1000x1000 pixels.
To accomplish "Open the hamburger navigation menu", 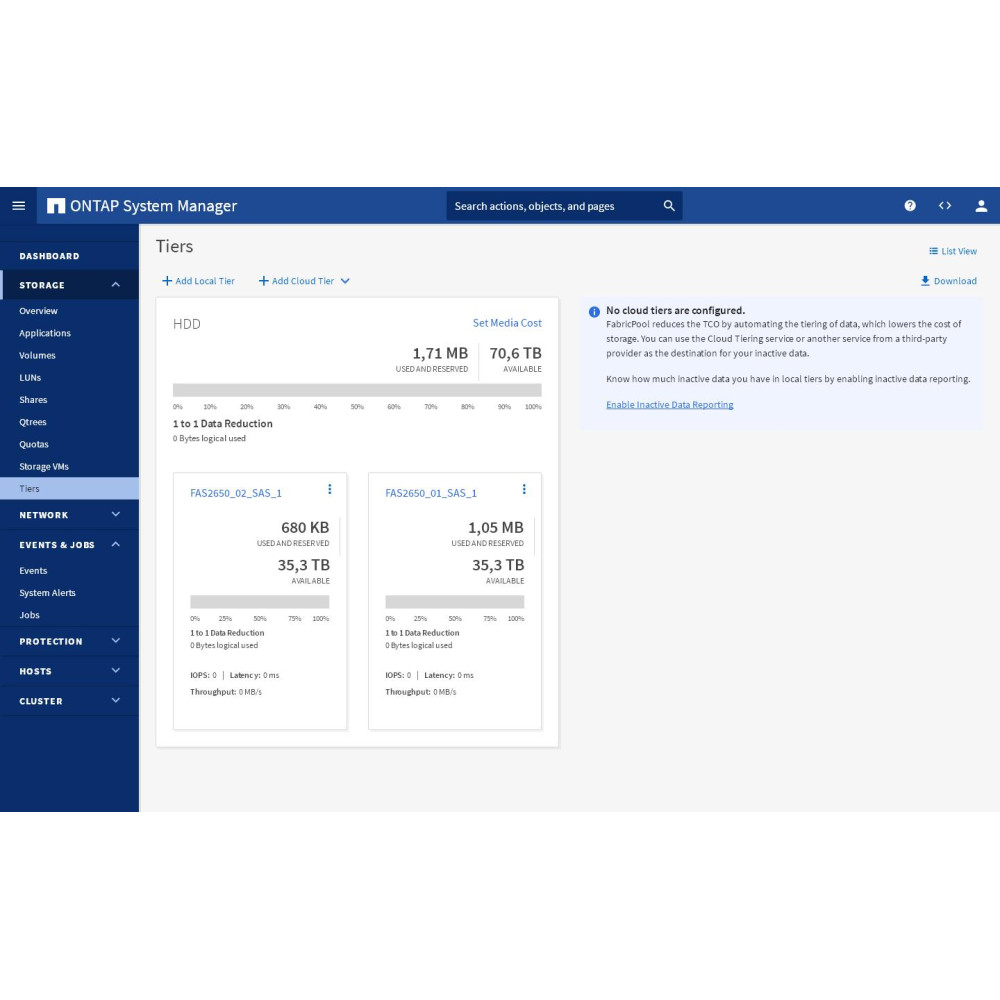I will point(18,205).
